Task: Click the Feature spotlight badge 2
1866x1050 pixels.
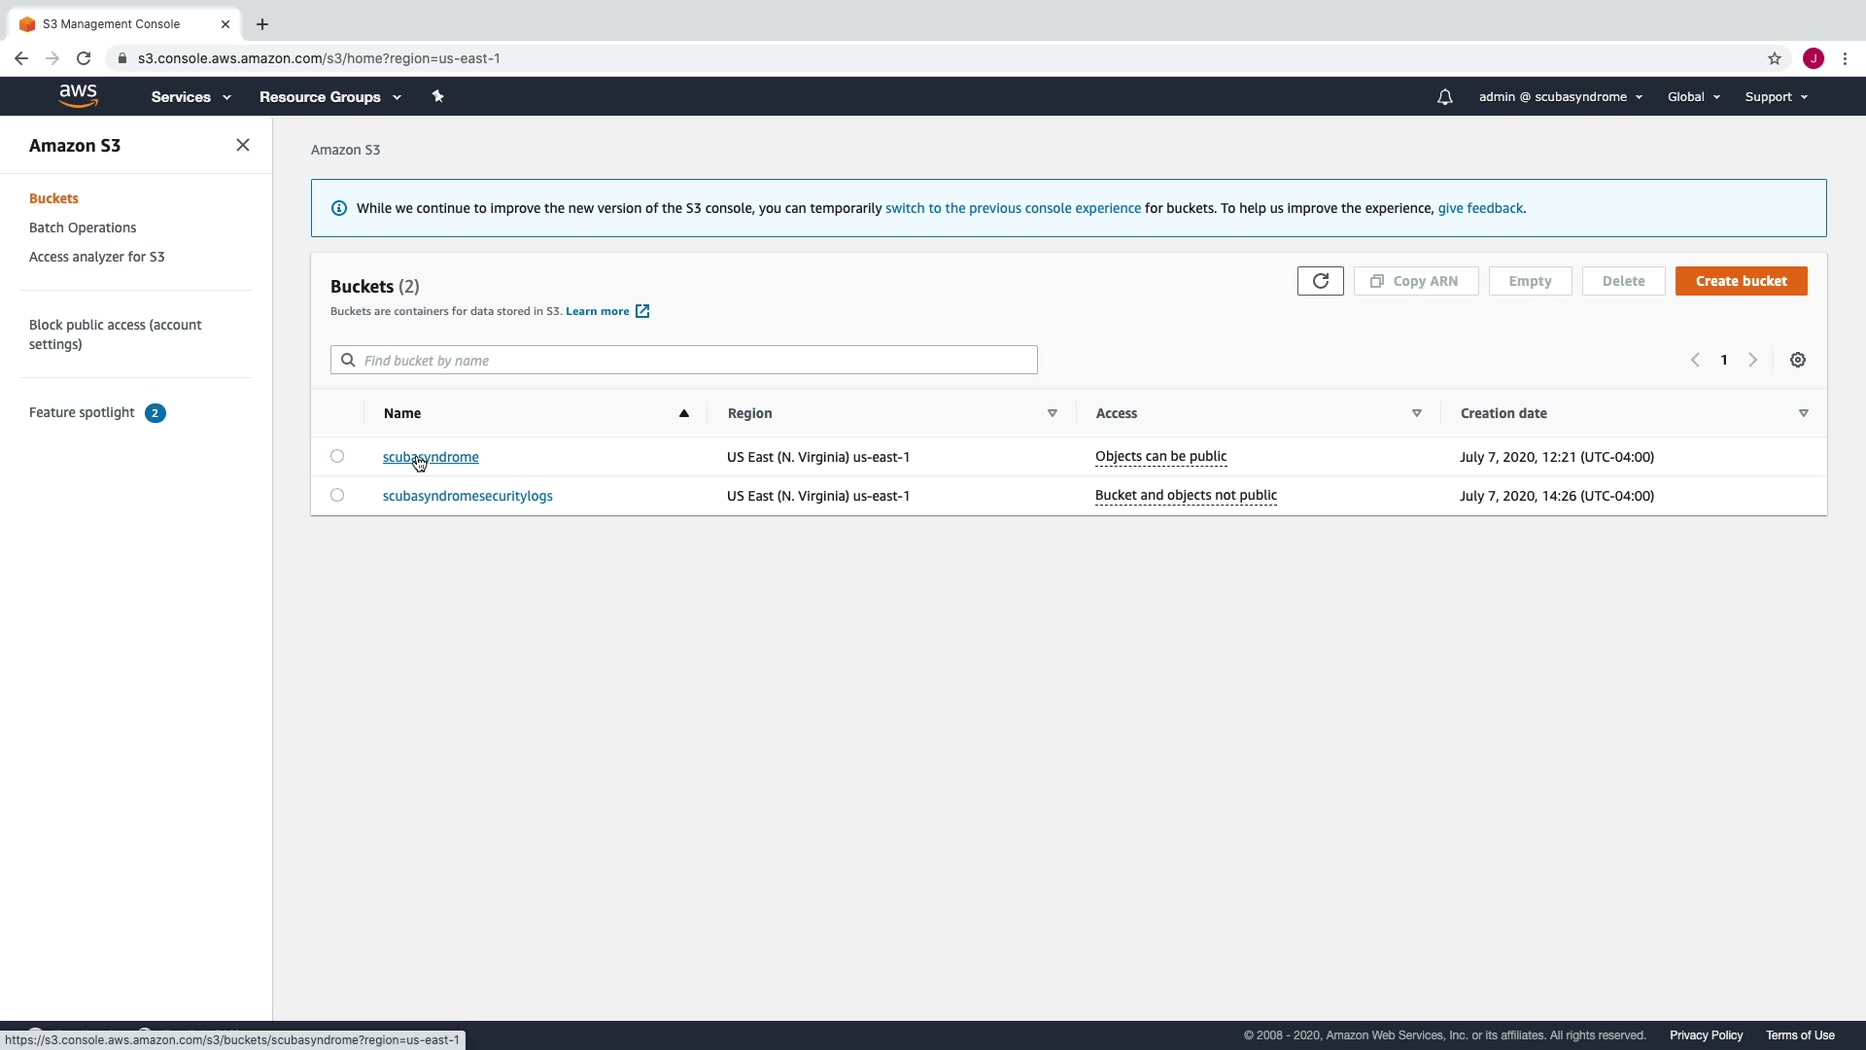Action: [155, 413]
